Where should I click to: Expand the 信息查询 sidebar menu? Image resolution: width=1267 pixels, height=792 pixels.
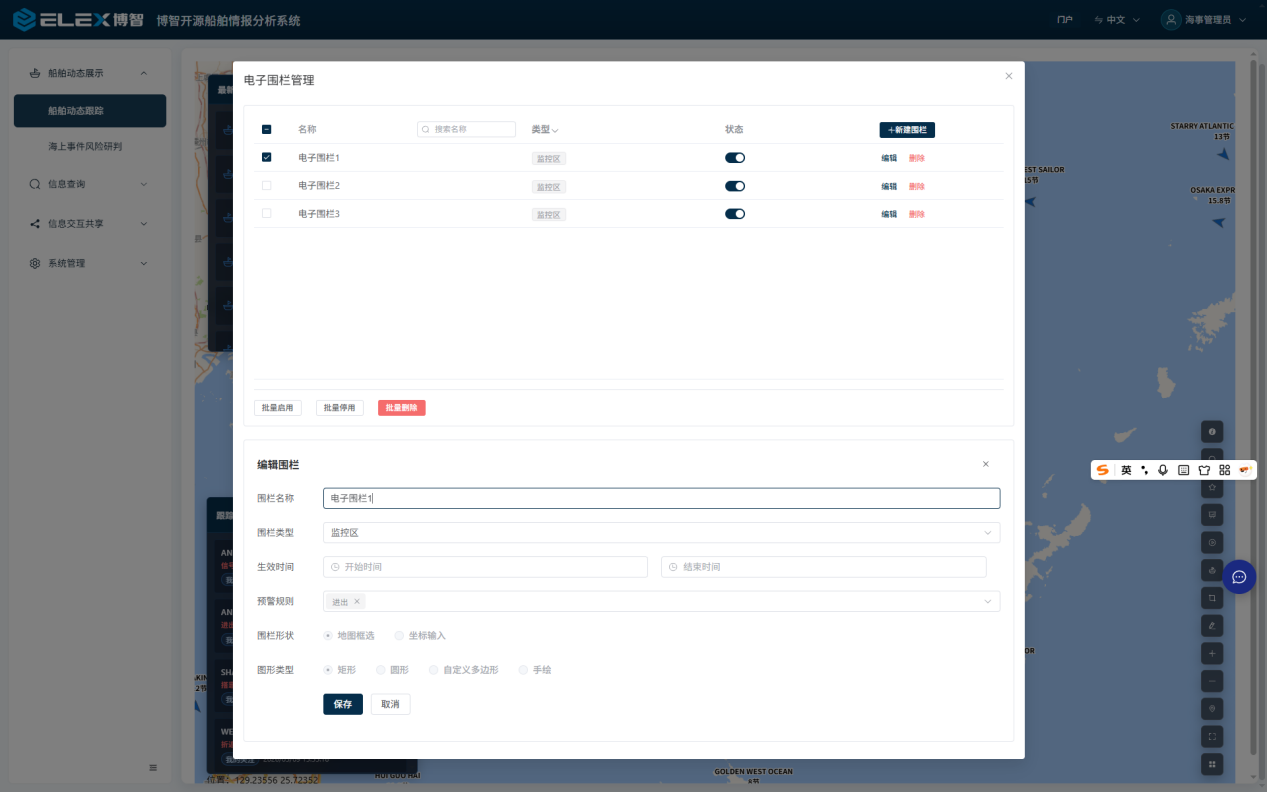tap(89, 184)
